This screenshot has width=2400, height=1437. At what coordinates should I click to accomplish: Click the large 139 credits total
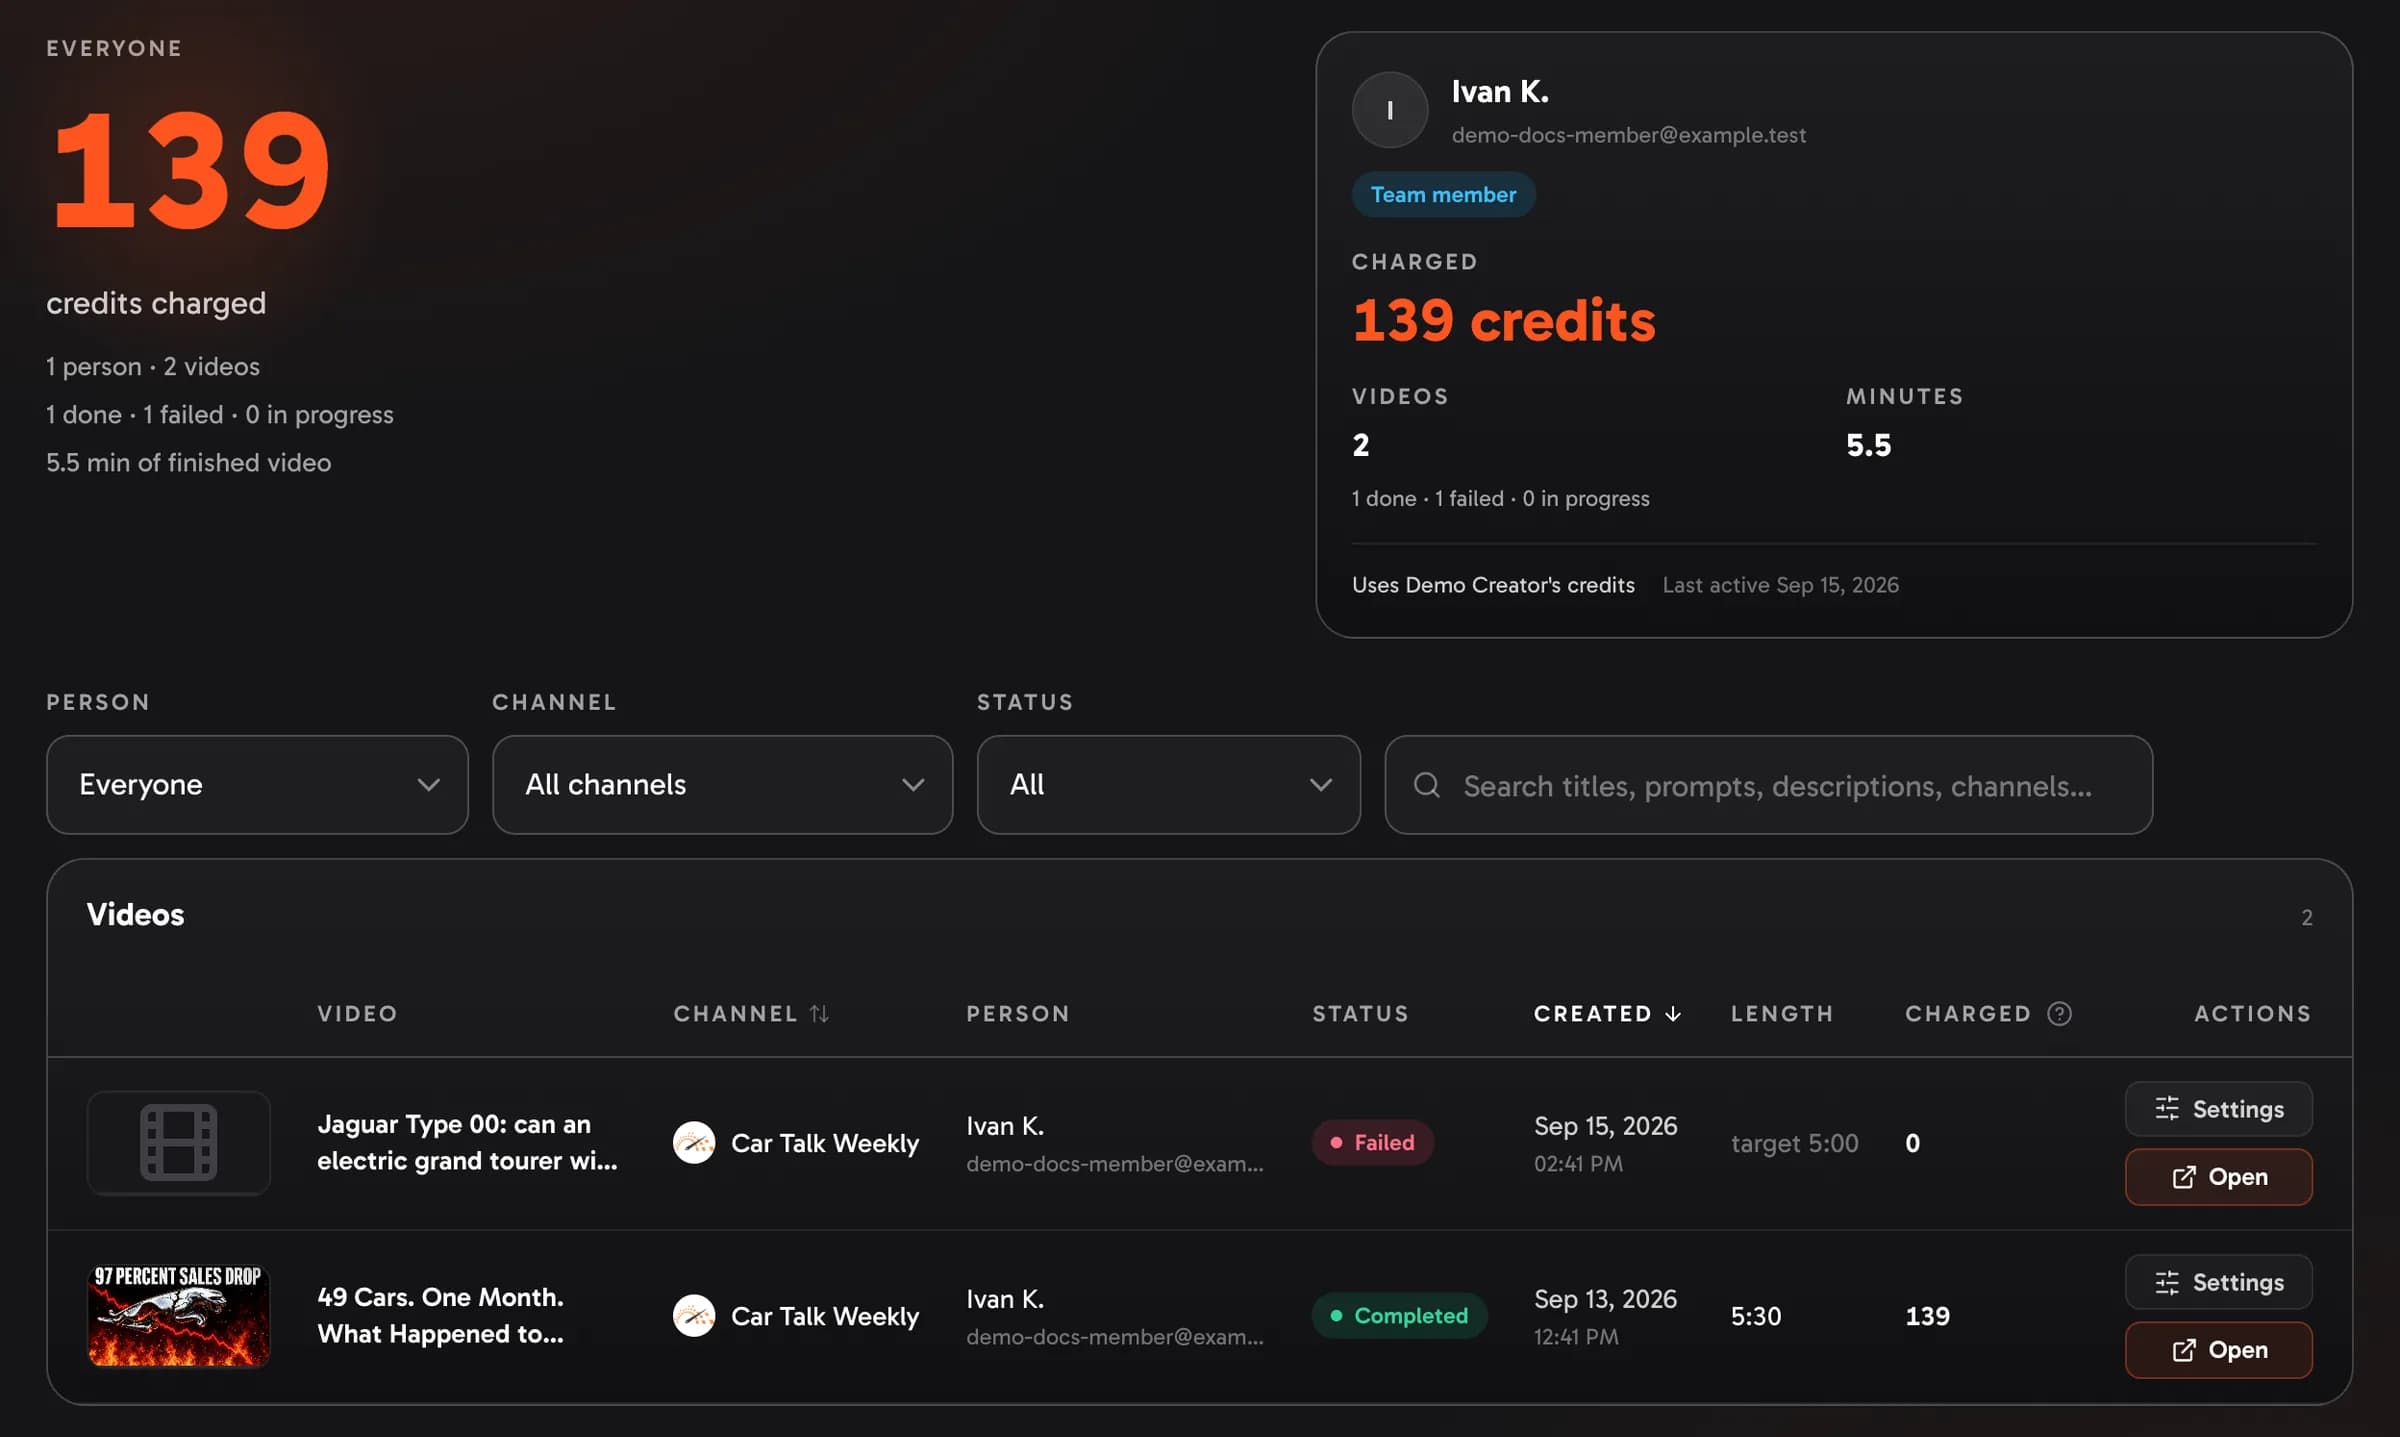(x=190, y=169)
